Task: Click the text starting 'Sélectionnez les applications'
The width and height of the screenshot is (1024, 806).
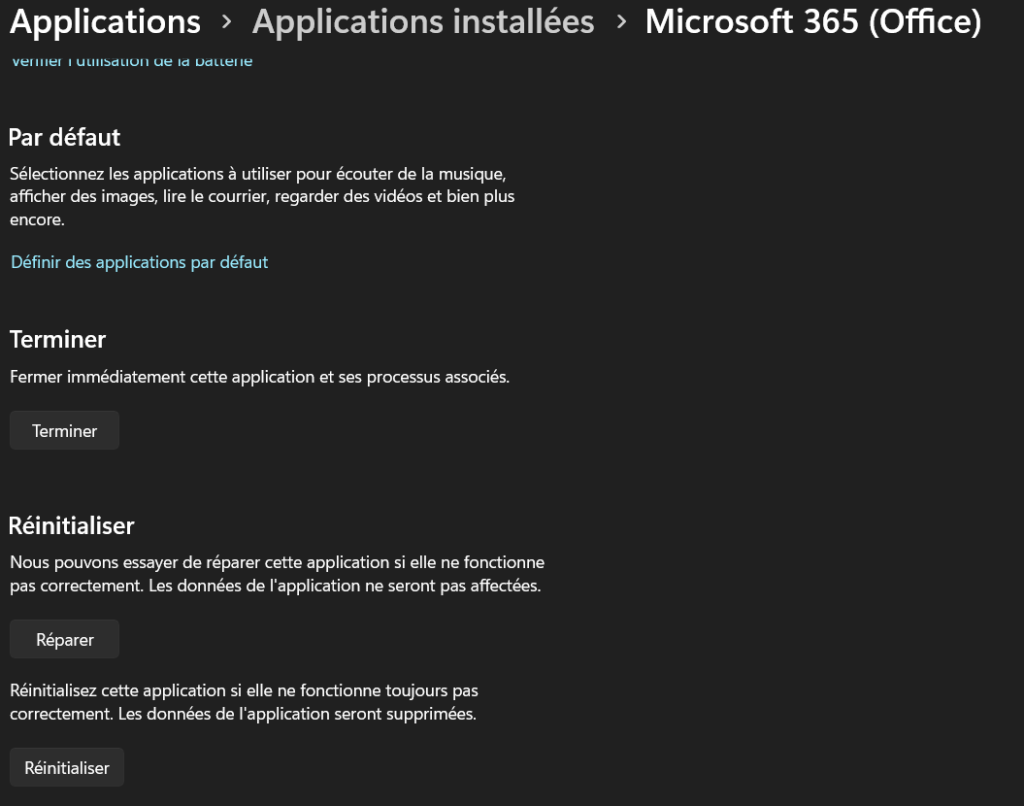Action: click(262, 197)
